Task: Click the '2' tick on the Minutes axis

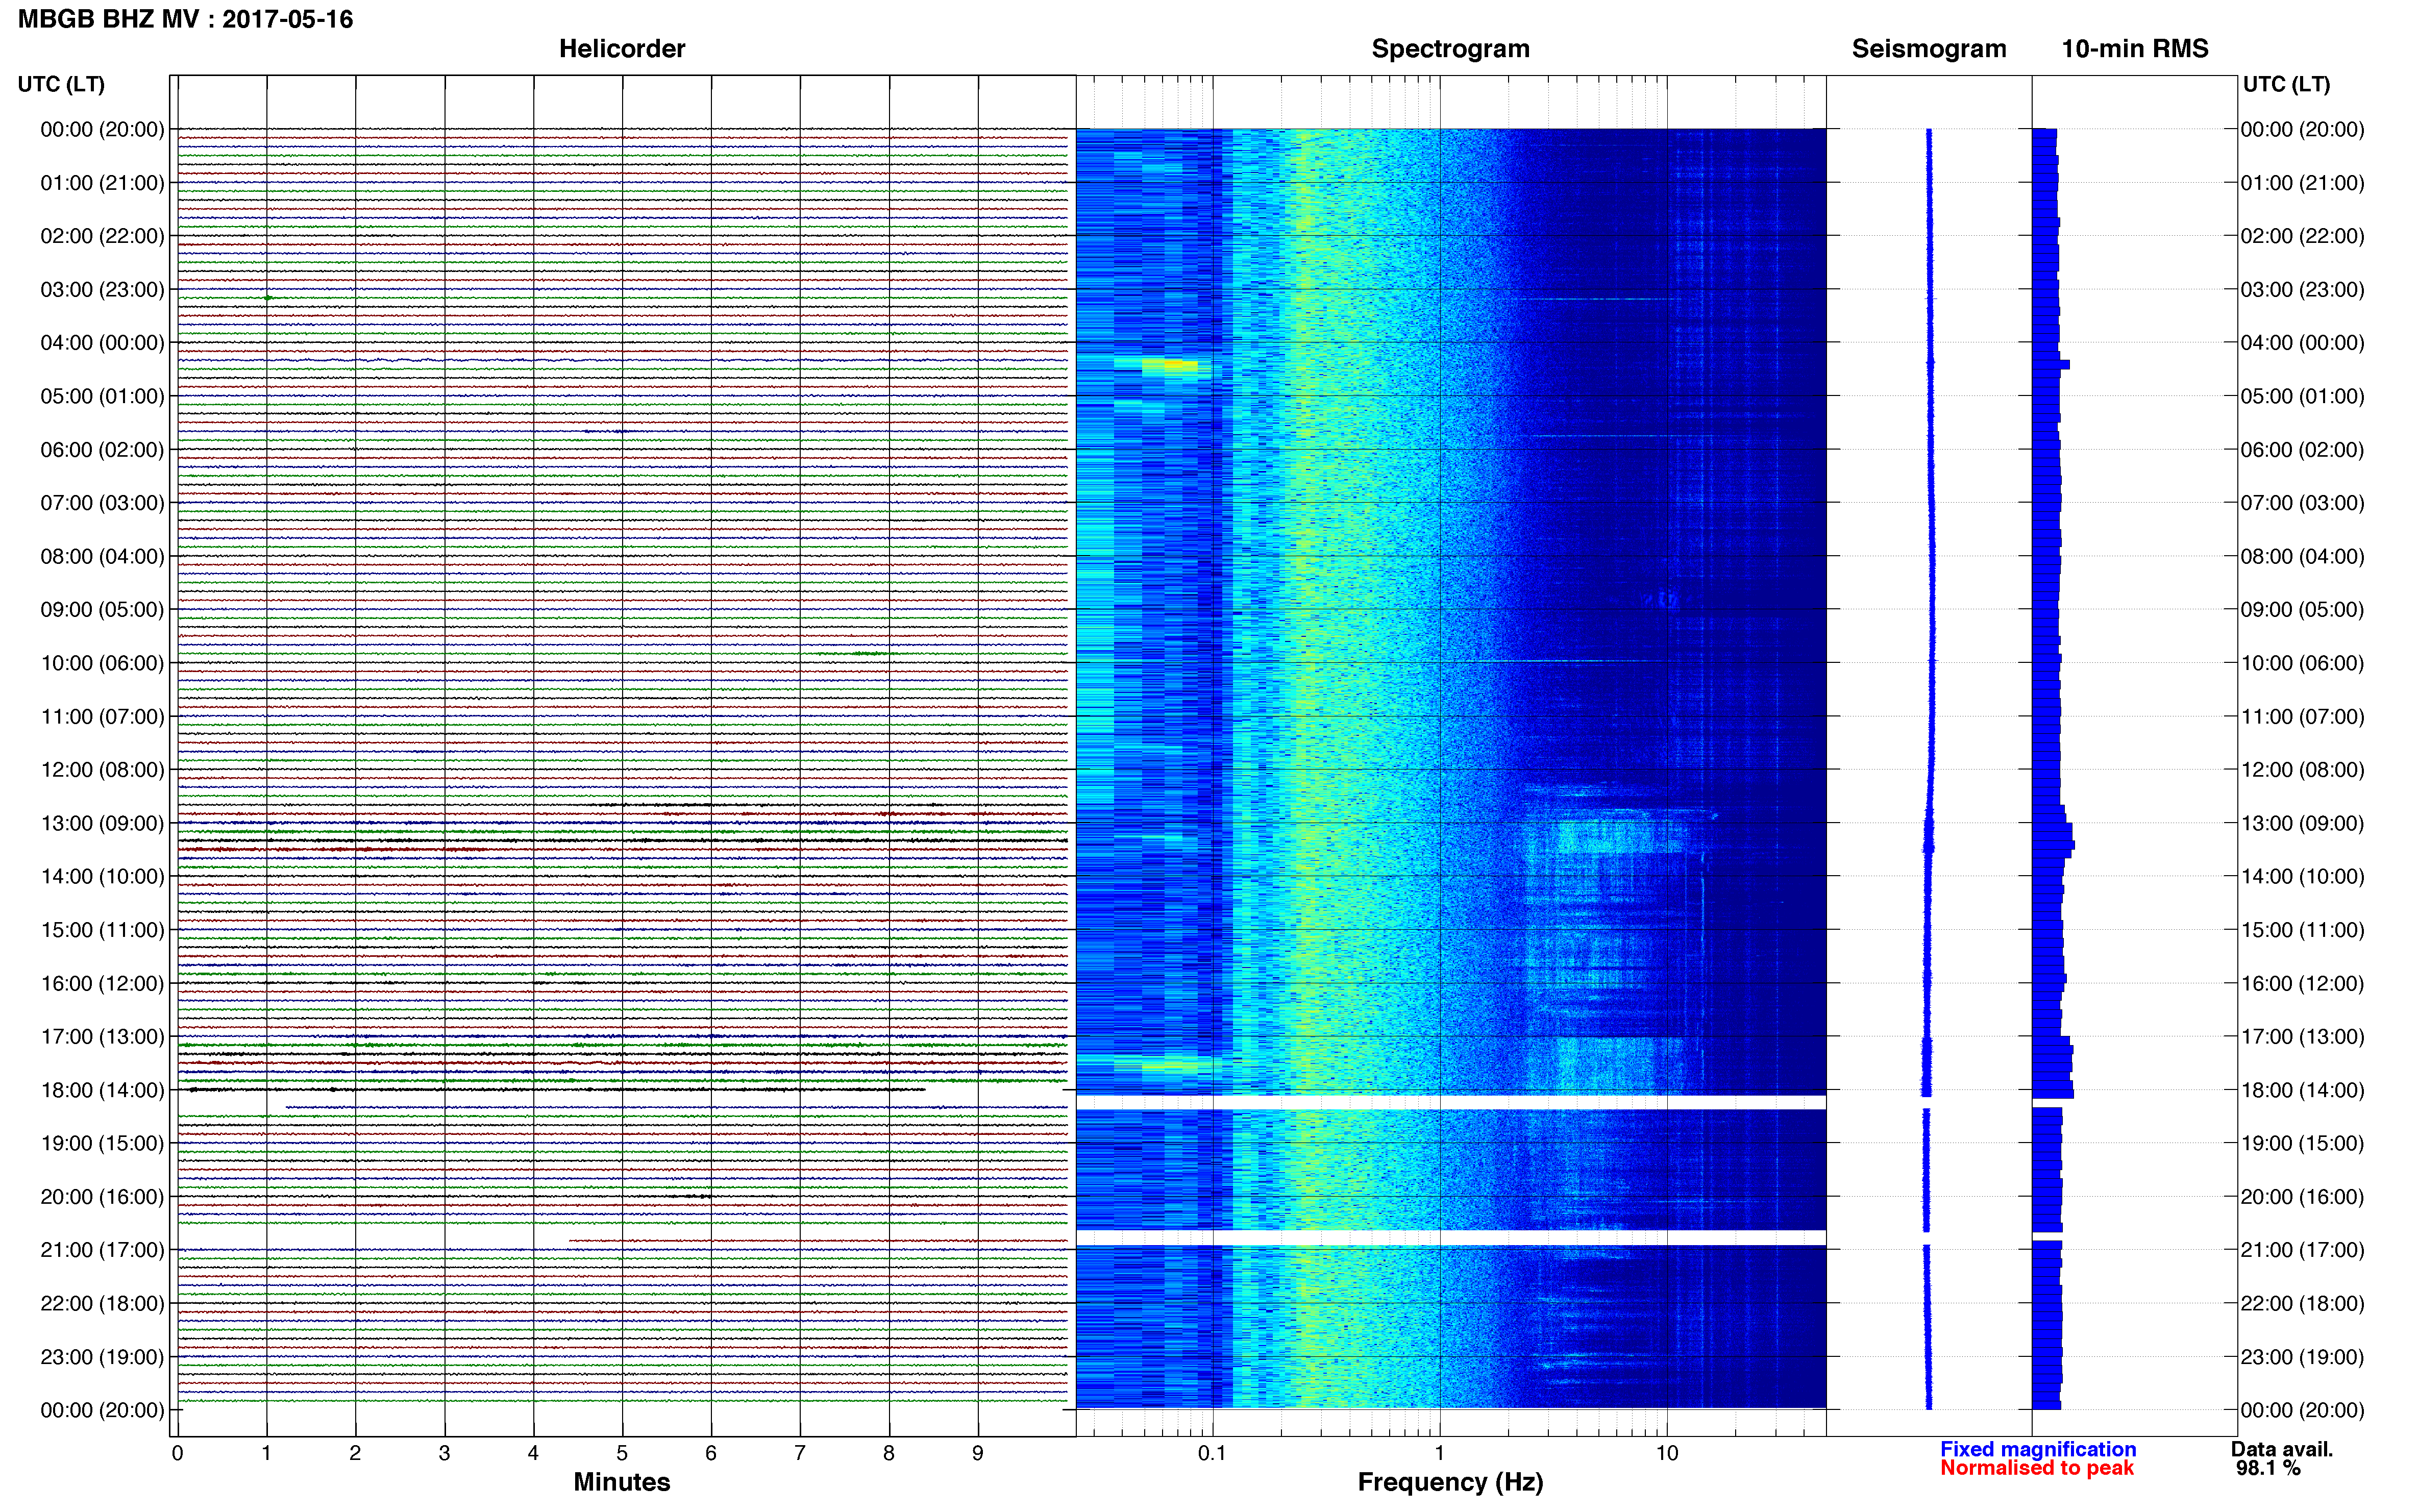Action: [355, 1453]
